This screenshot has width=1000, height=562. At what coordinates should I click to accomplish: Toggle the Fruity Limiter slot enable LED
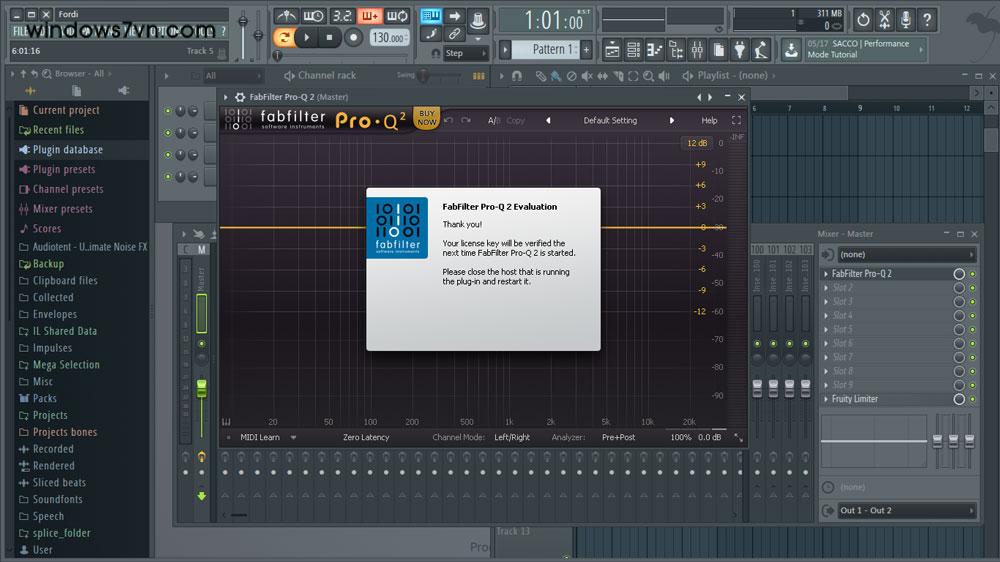coord(972,399)
